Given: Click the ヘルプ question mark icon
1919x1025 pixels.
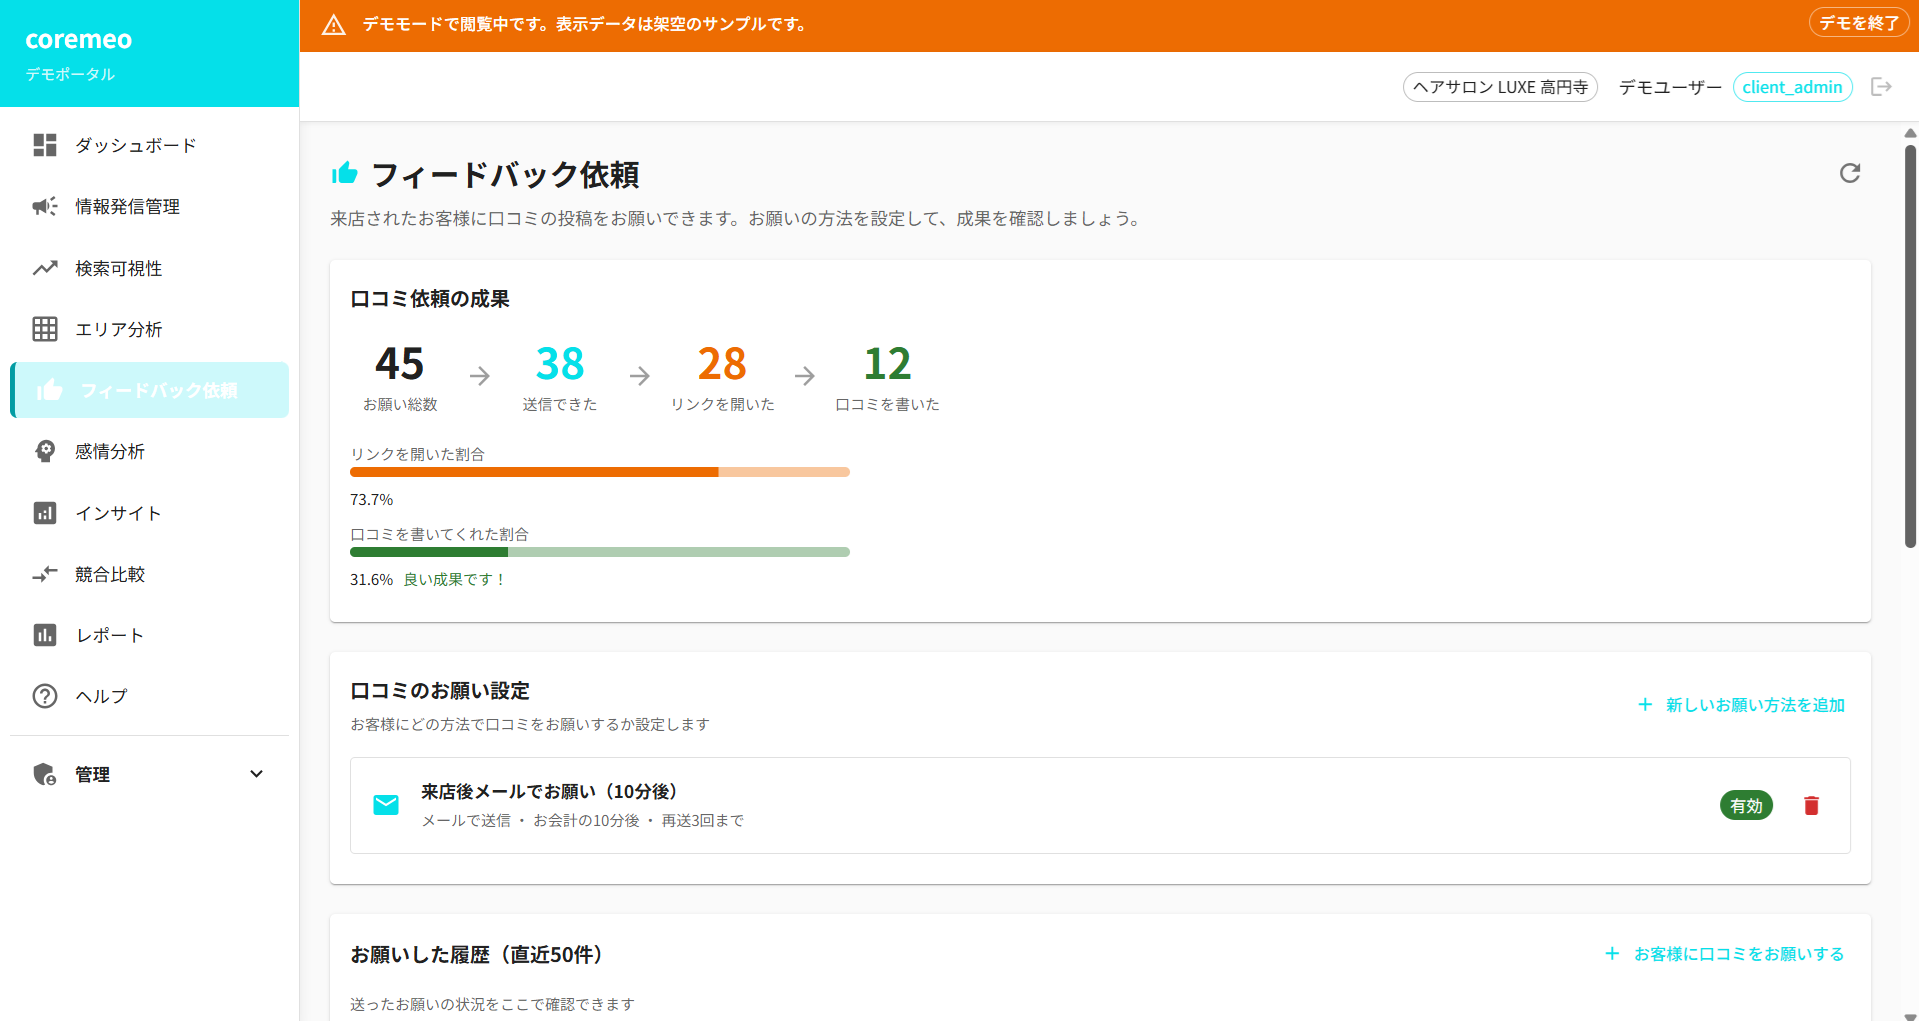Looking at the screenshot, I should pyautogui.click(x=45, y=696).
